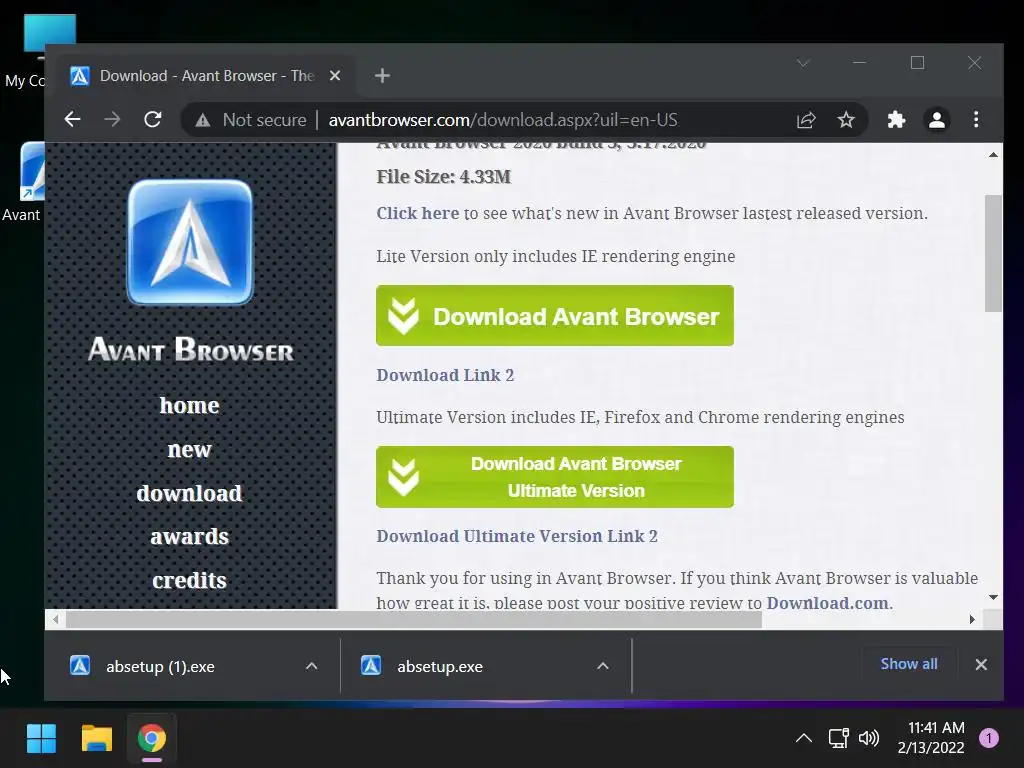Show hidden system tray icons
Viewport: 1024px width, 768px height.
804,738
